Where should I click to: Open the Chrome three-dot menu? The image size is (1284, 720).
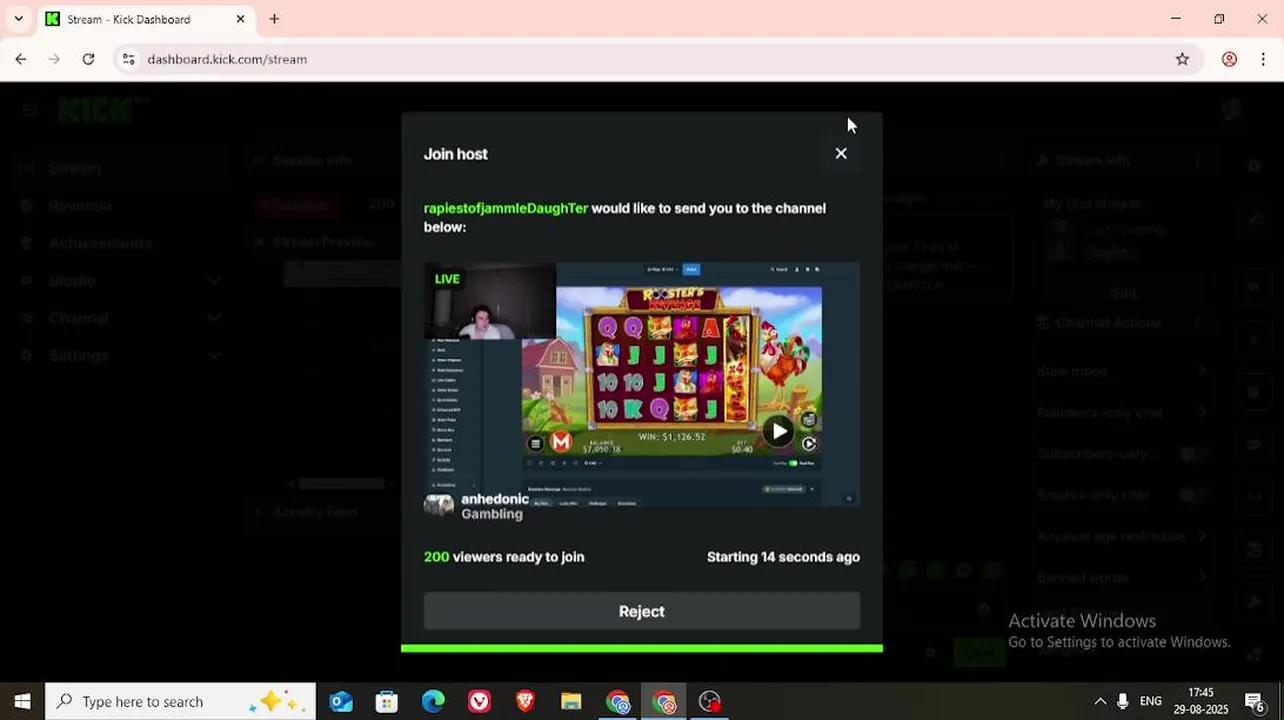coord(1263,59)
